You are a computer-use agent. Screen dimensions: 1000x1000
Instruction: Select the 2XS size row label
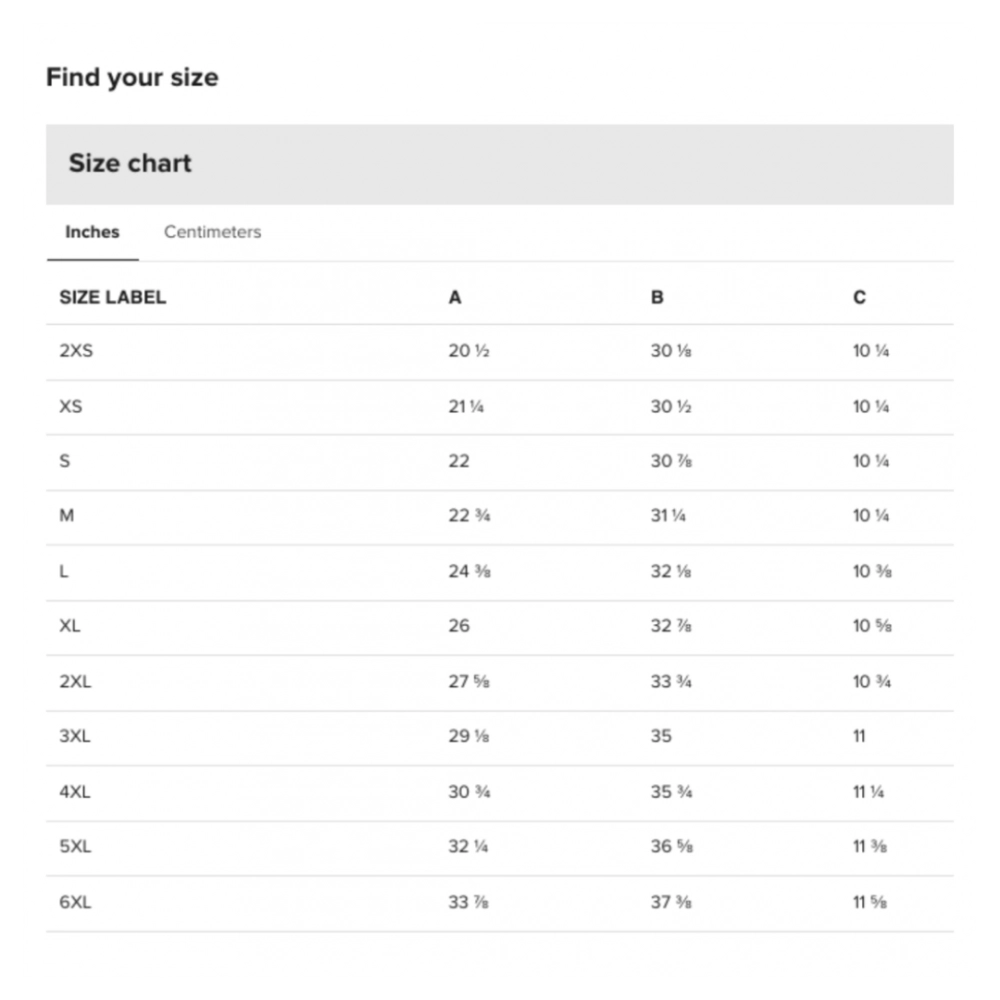coord(75,351)
